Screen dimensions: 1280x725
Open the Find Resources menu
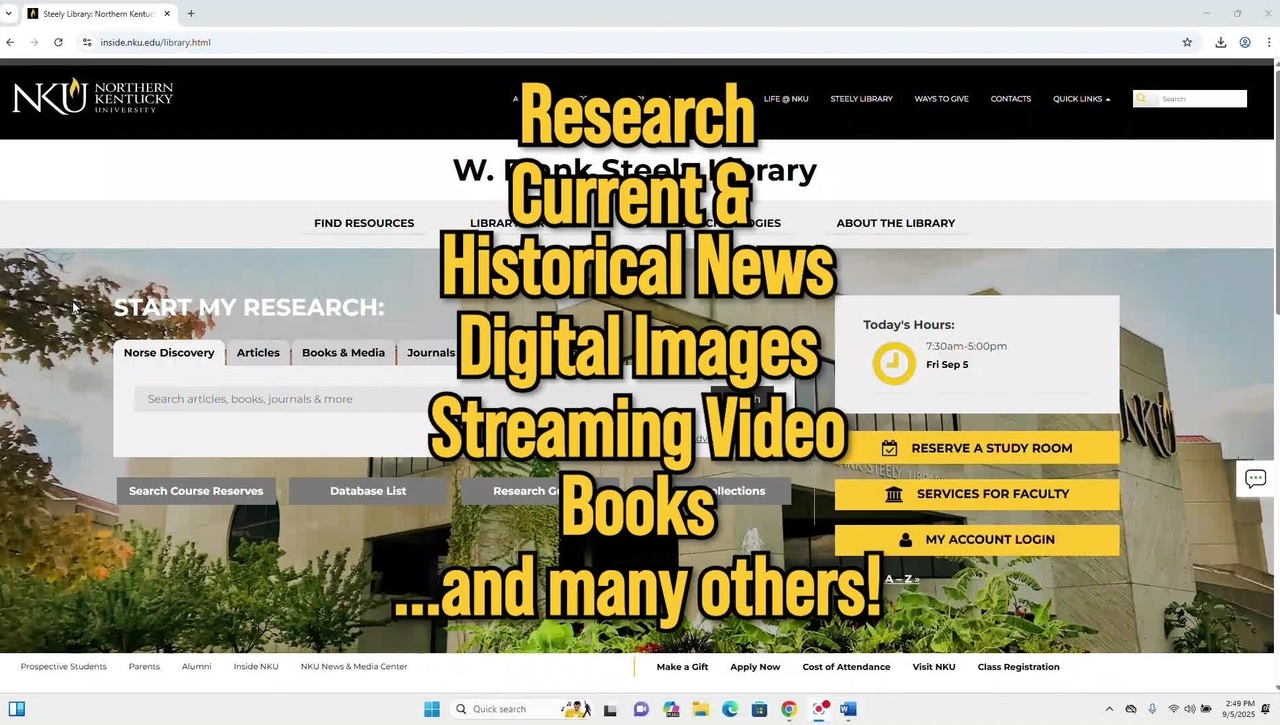[x=364, y=223]
